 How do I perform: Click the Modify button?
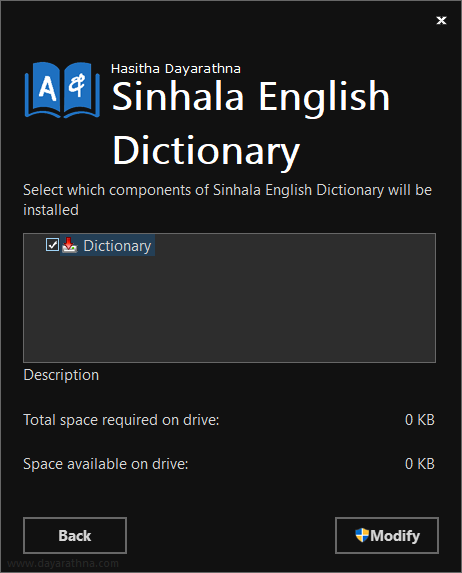tap(387, 535)
